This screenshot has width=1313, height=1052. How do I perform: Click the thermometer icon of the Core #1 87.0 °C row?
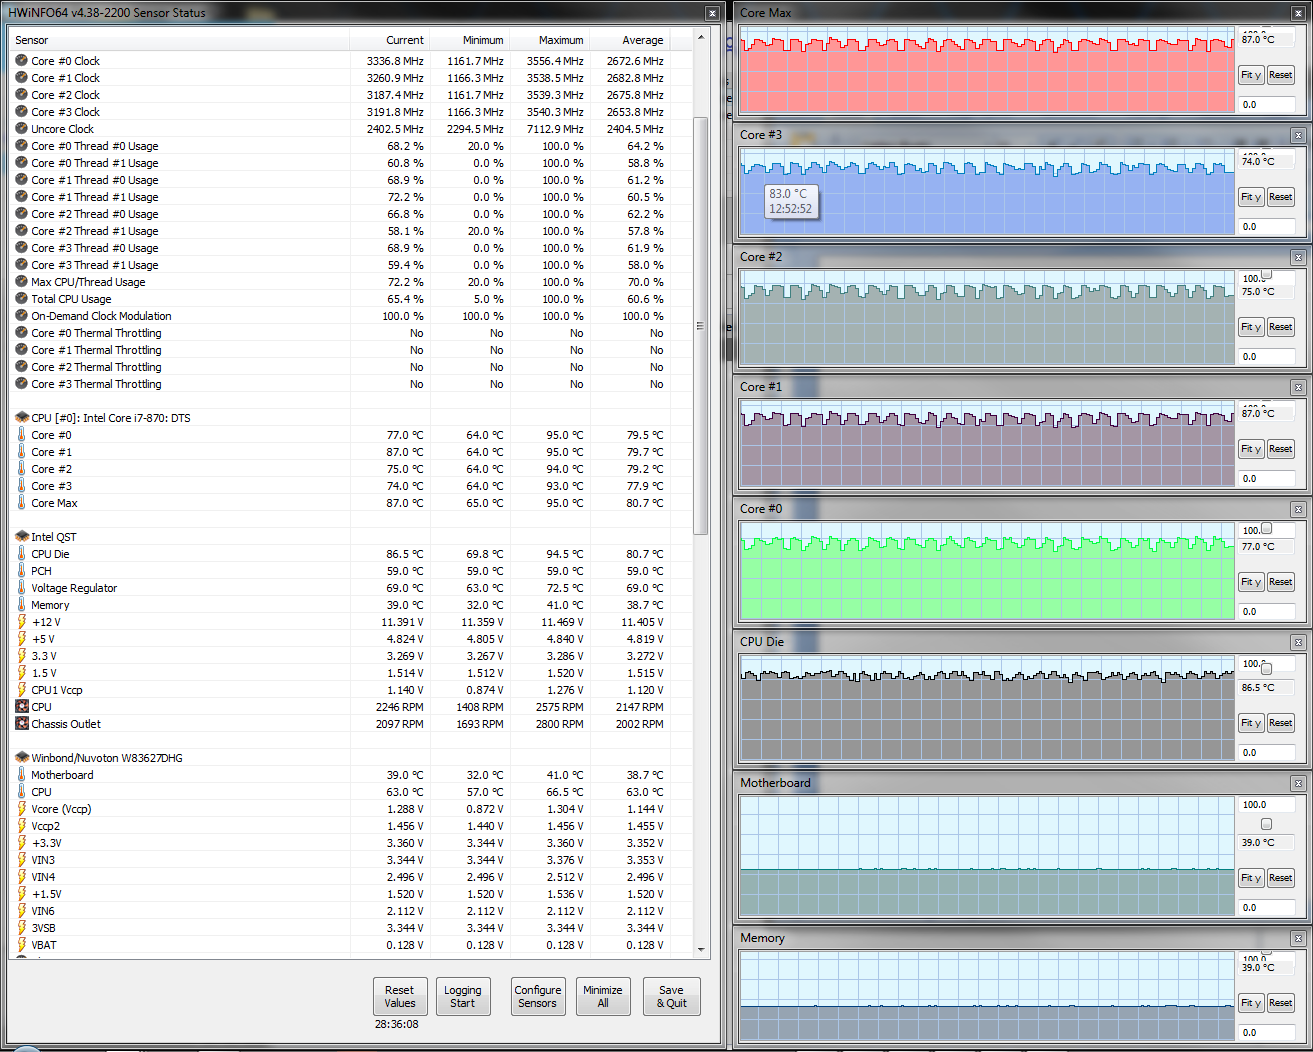[21, 452]
